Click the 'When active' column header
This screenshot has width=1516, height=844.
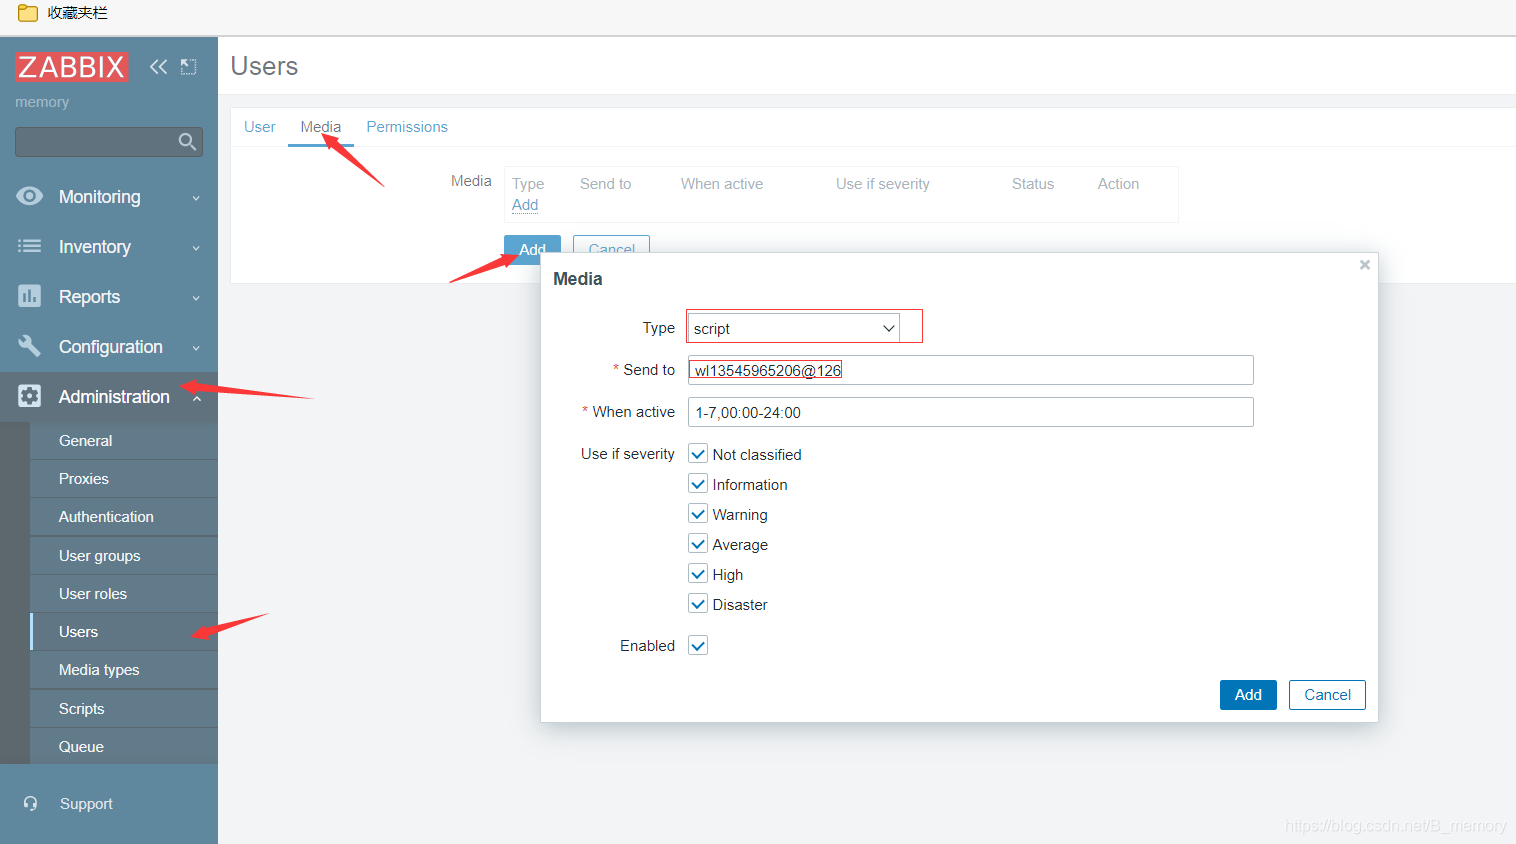pyautogui.click(x=722, y=184)
